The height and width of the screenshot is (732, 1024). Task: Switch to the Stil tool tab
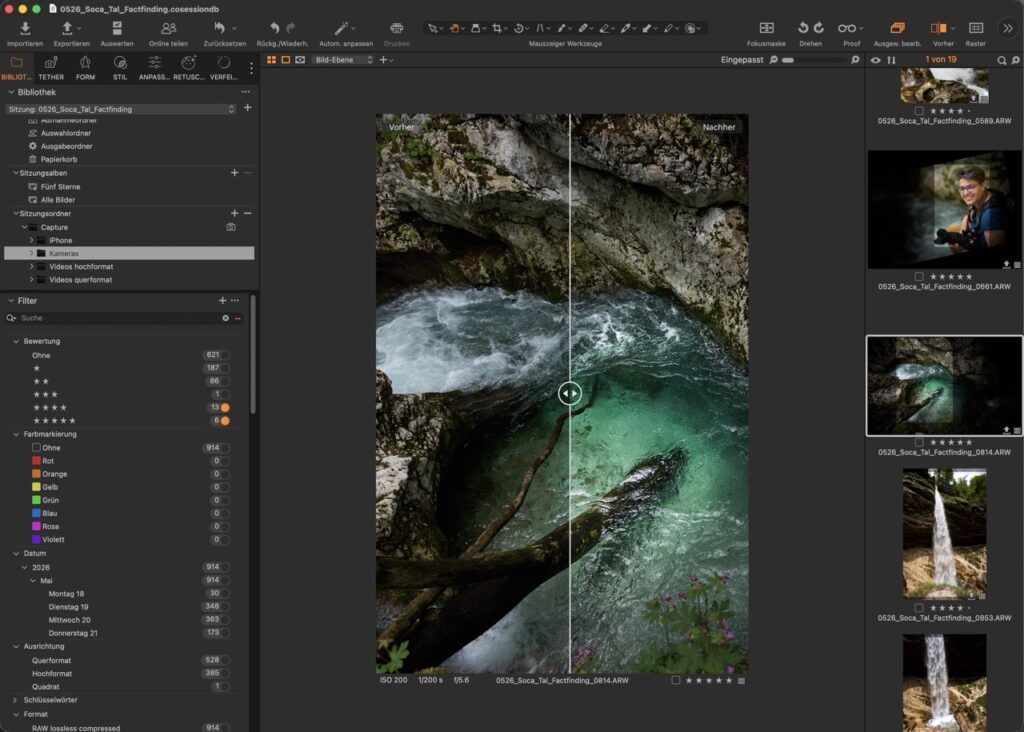[x=120, y=68]
